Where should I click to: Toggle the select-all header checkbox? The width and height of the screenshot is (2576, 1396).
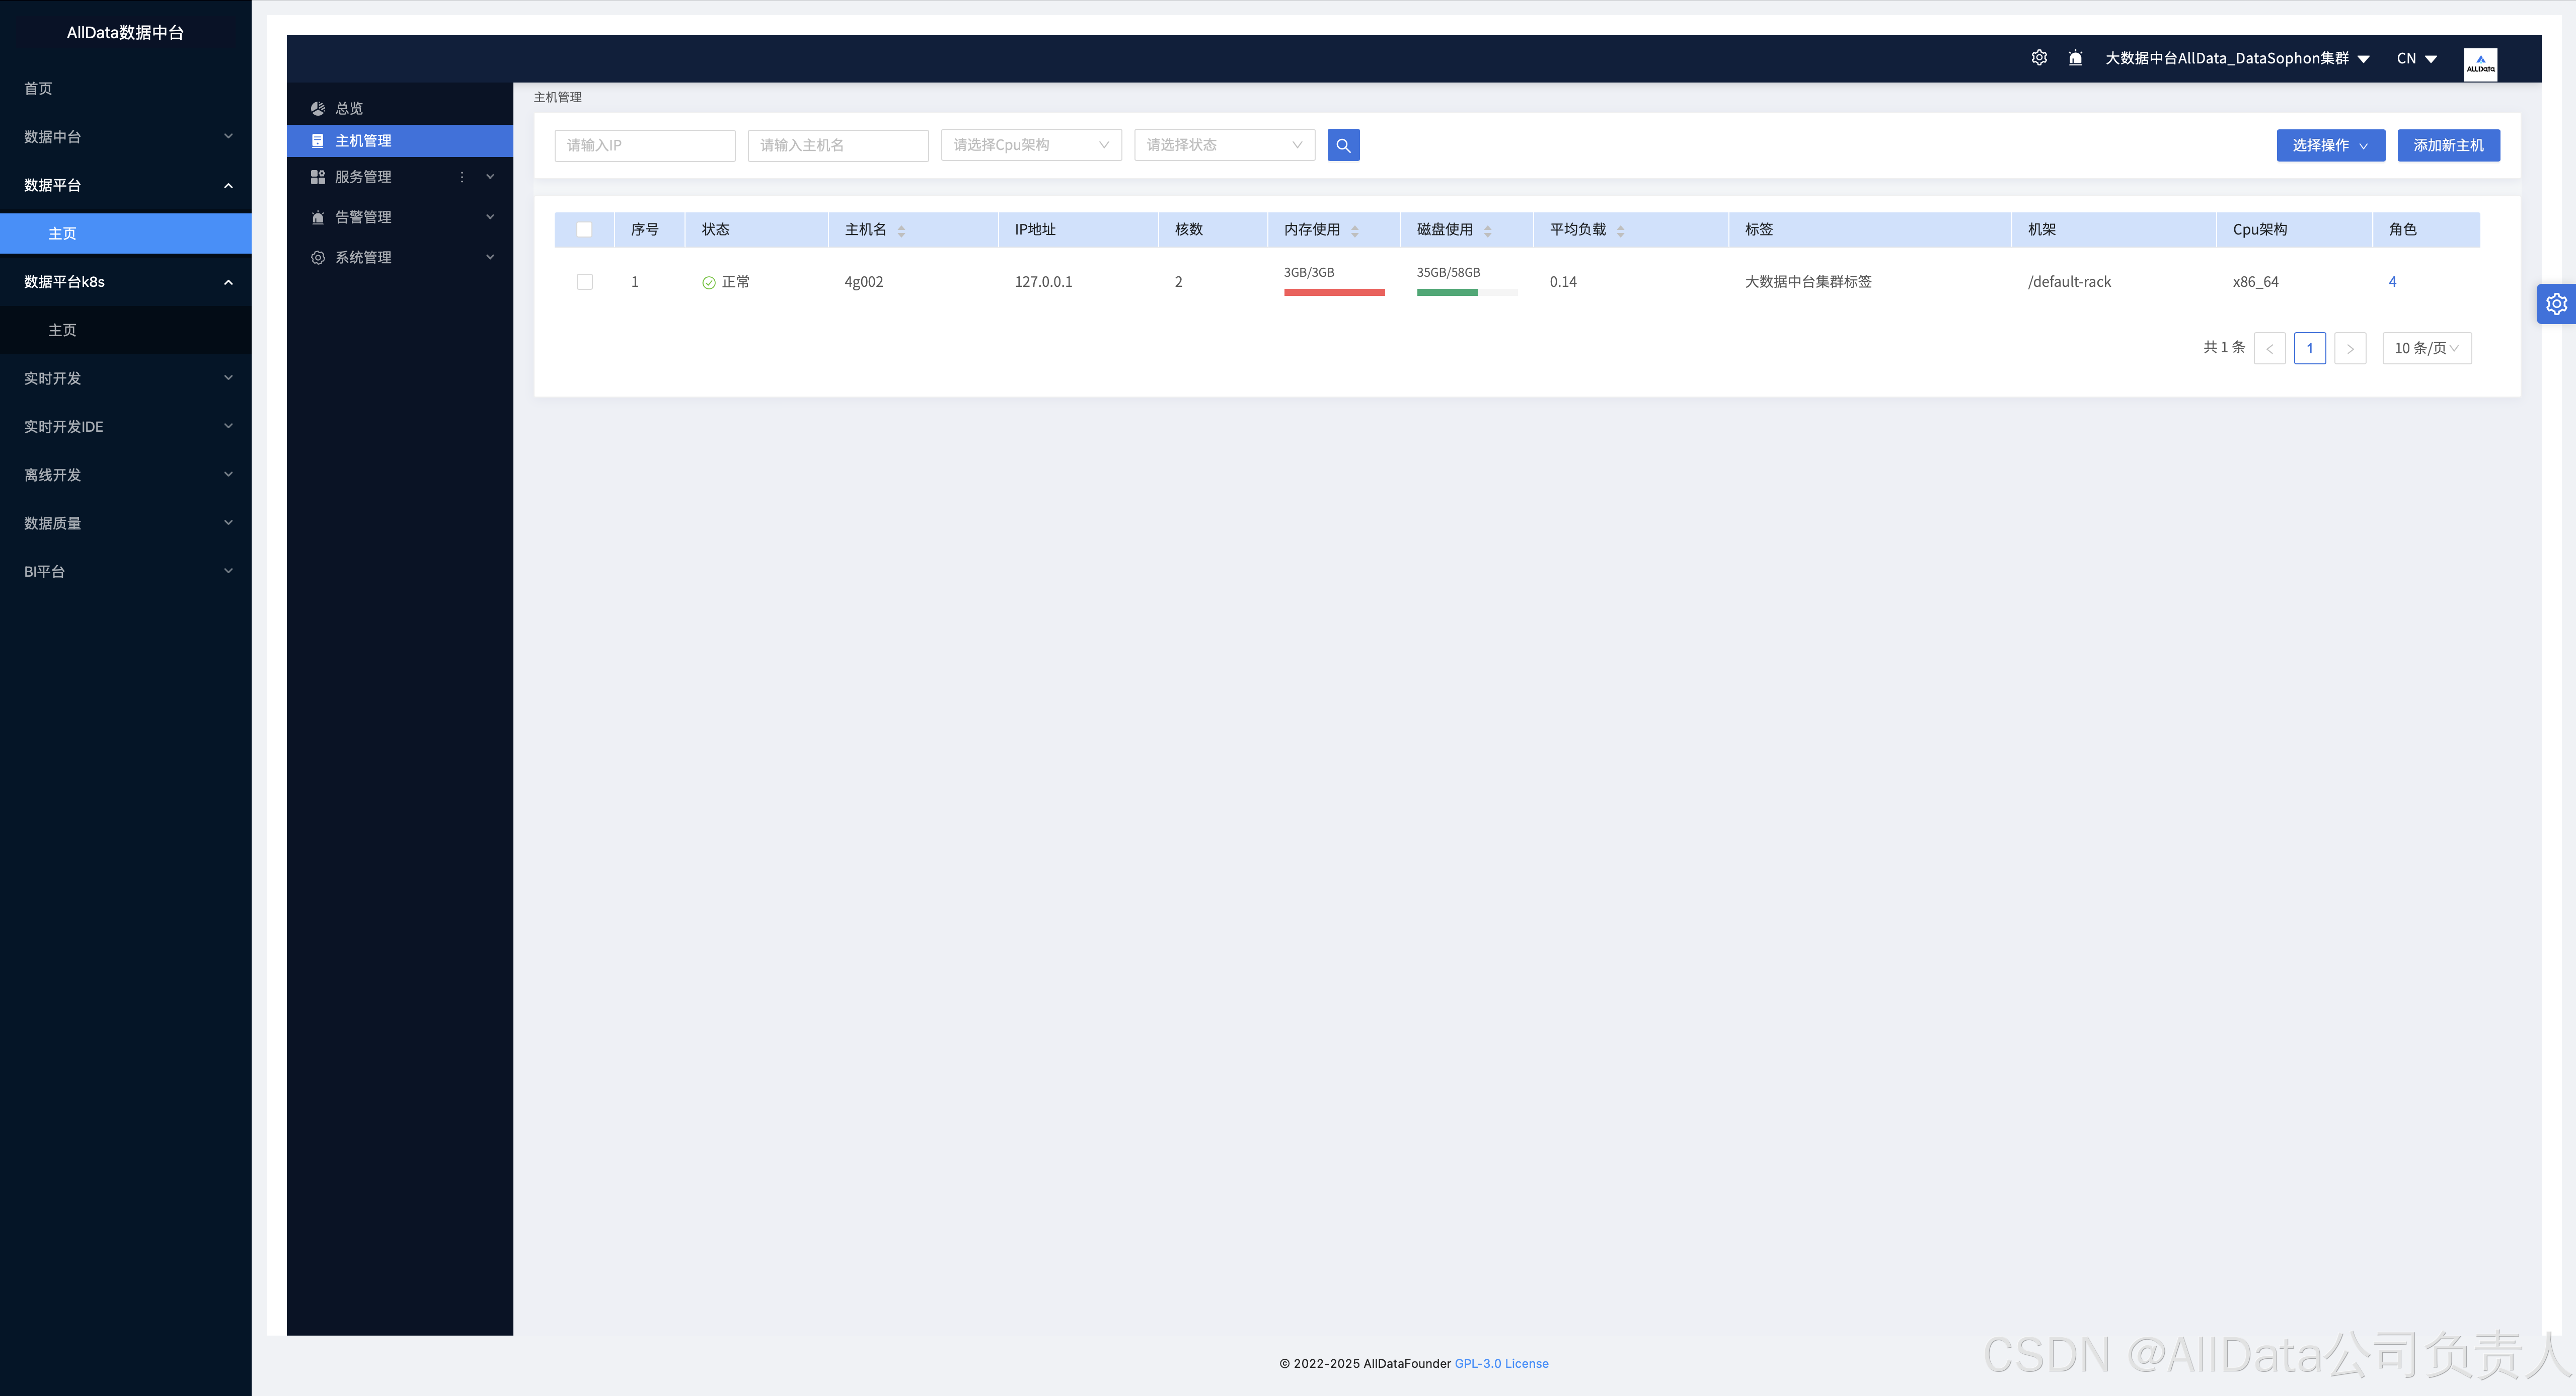click(585, 230)
